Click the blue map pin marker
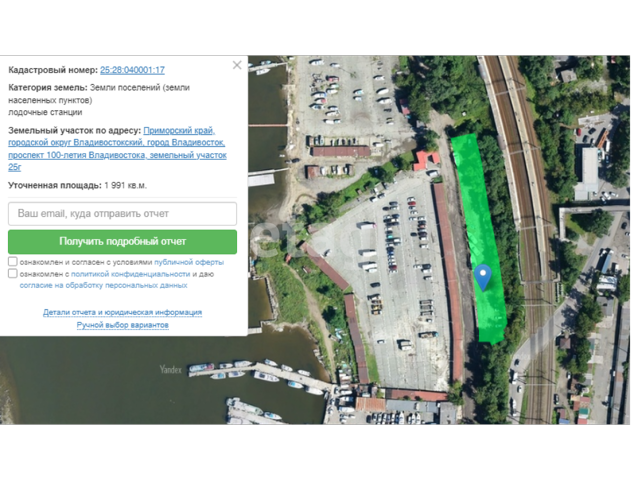 click(483, 278)
